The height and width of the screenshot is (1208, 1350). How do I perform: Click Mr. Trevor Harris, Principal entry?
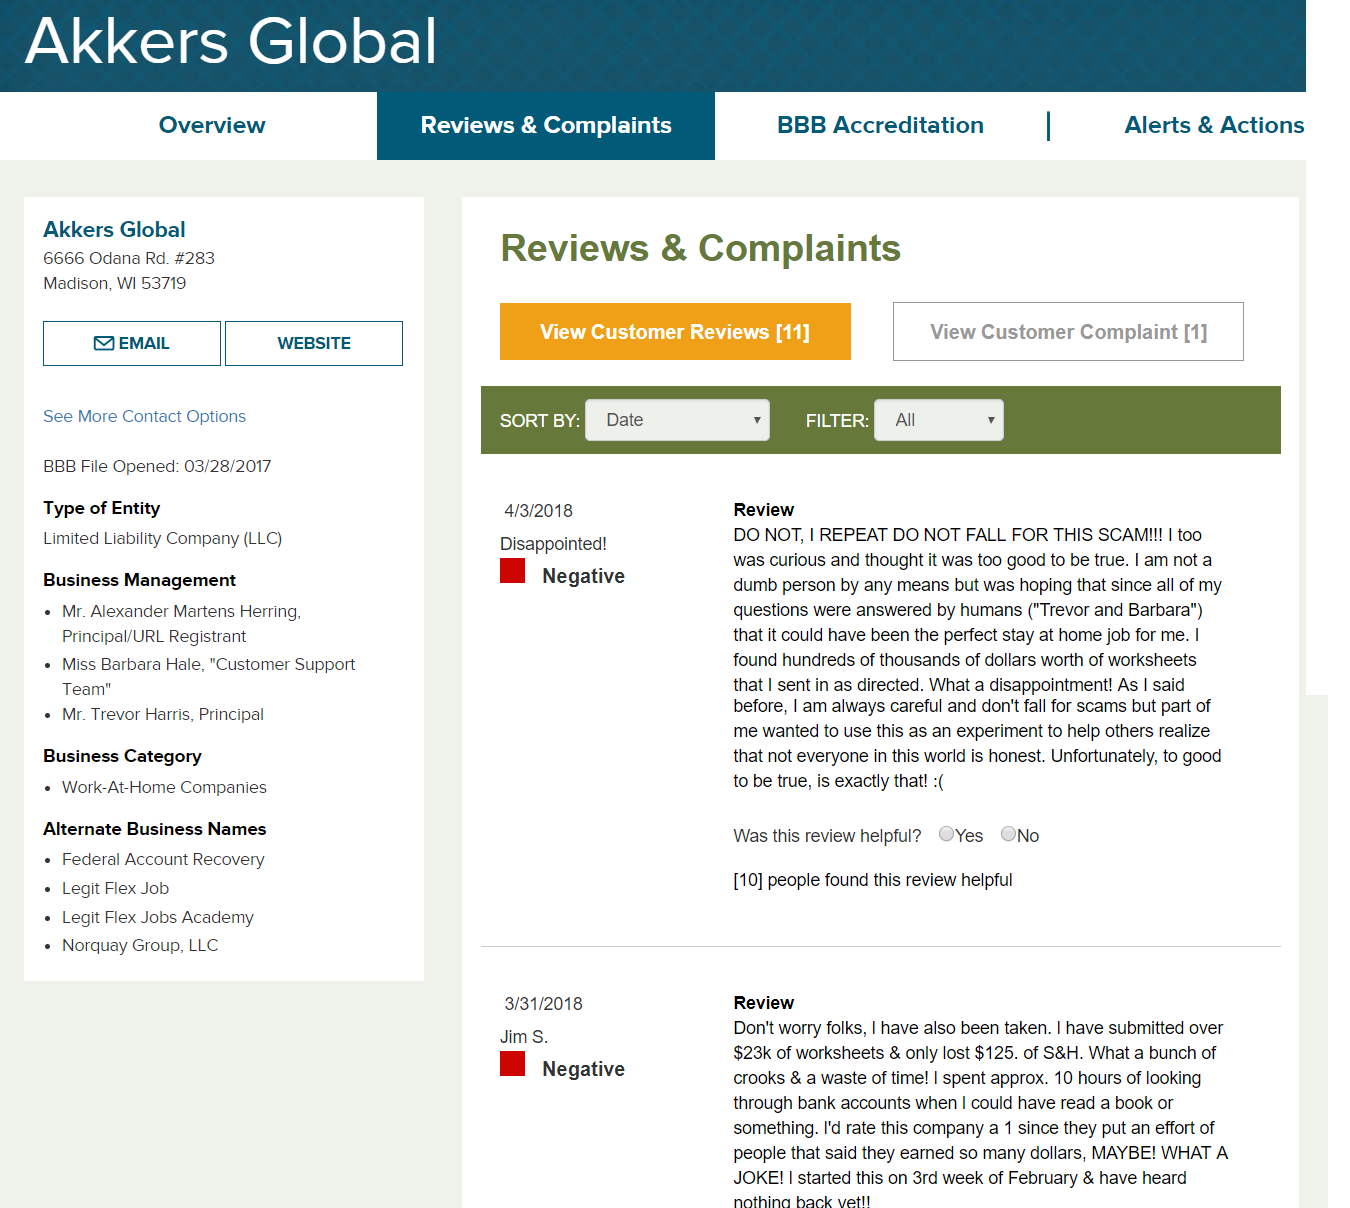pos(163,714)
